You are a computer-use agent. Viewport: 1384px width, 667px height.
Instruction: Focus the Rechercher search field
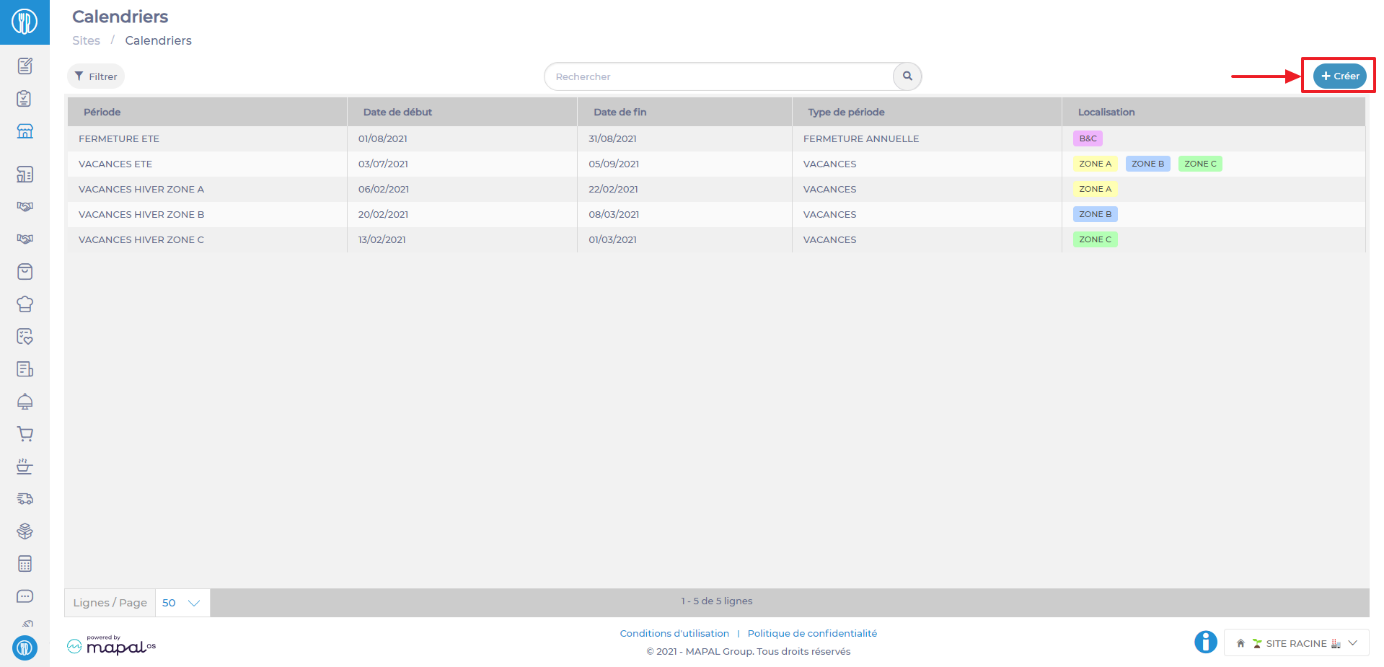719,76
